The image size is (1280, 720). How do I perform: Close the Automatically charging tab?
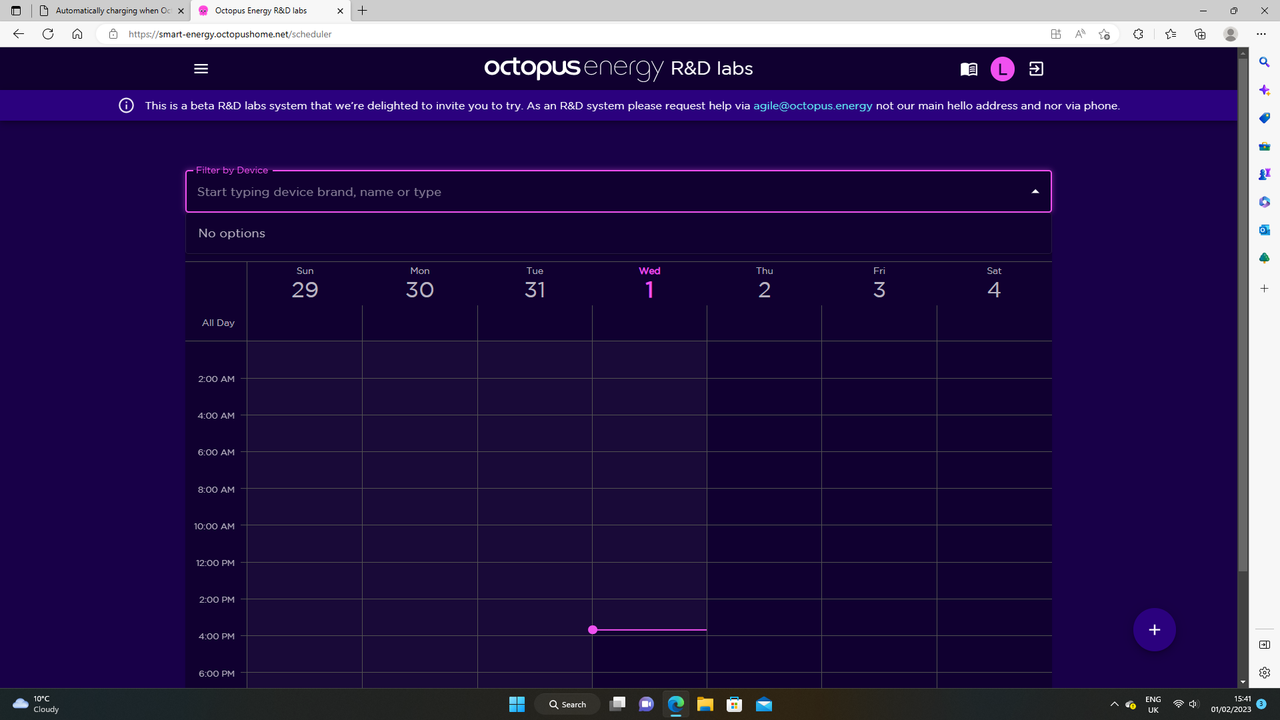click(179, 10)
